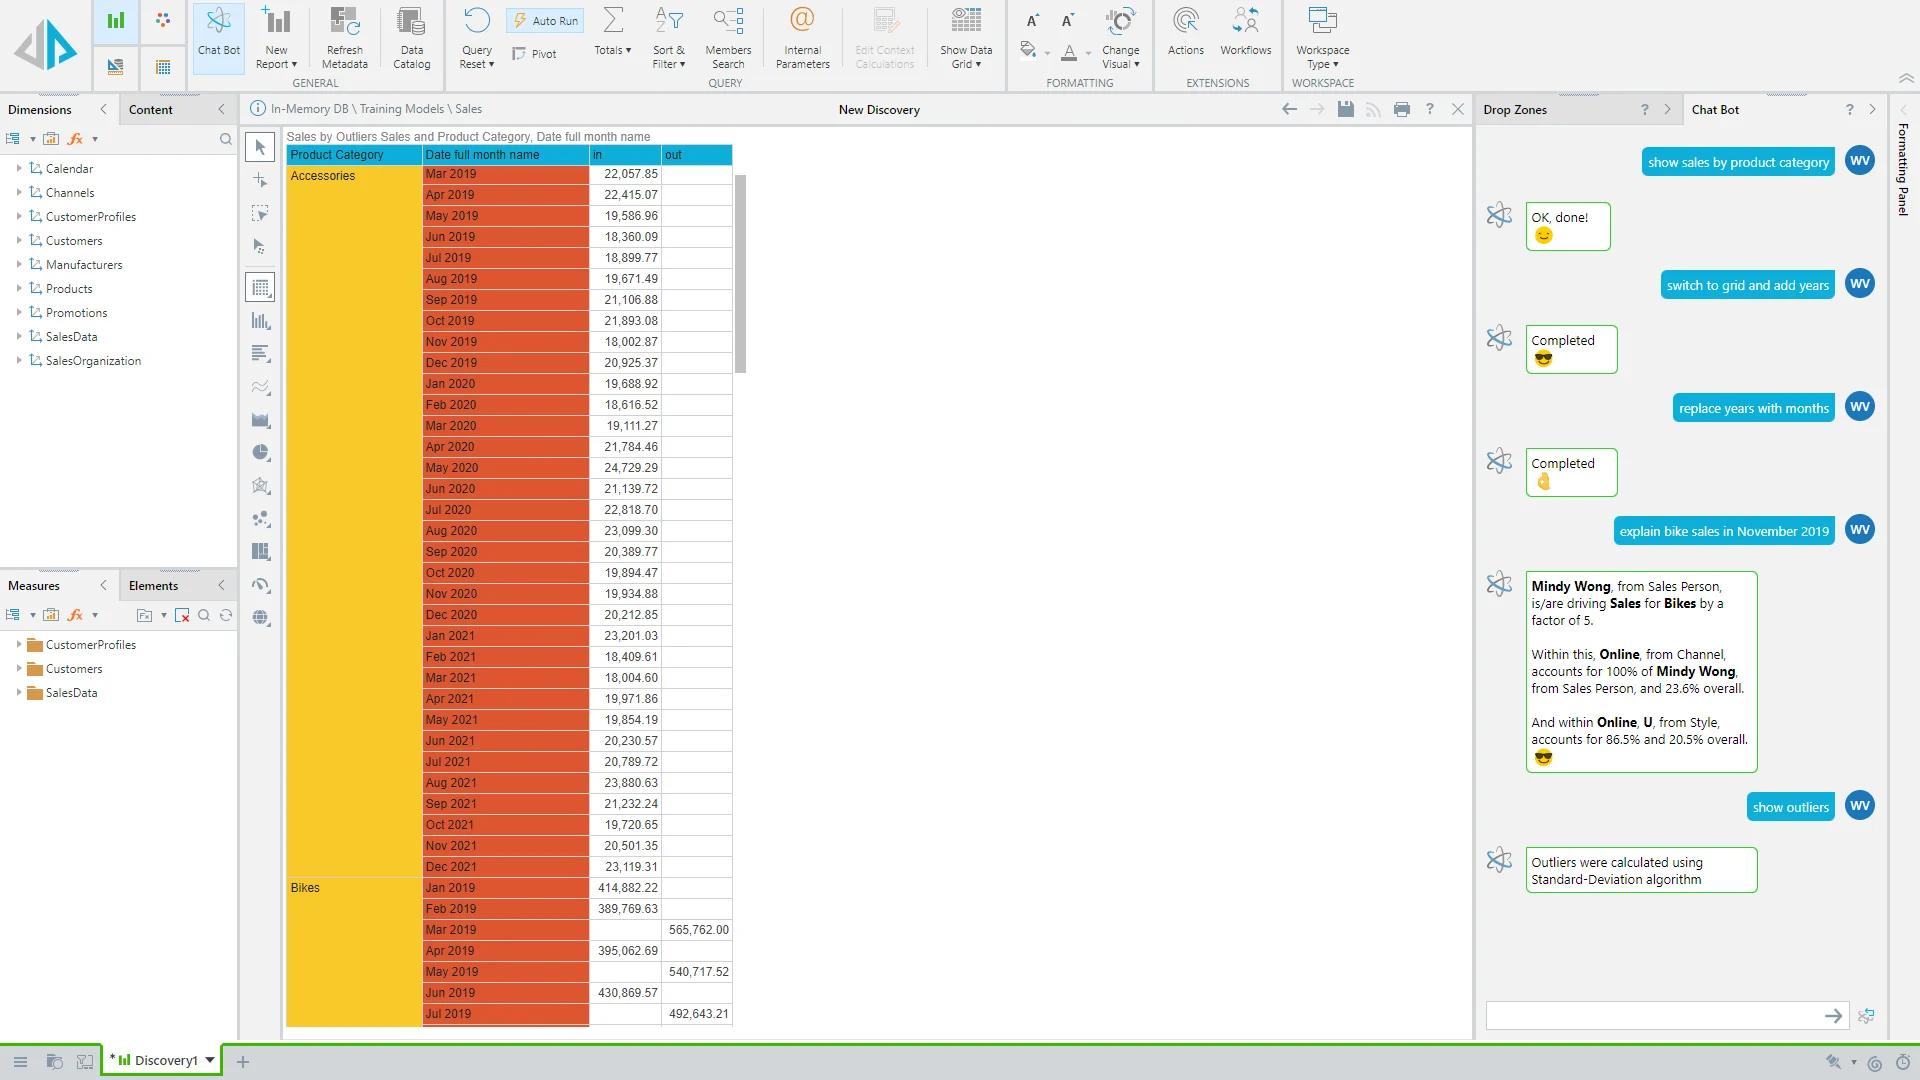This screenshot has height=1080, width=1920.
Task: Click the send arrow in chat box
Action: pyautogui.click(x=1833, y=1016)
